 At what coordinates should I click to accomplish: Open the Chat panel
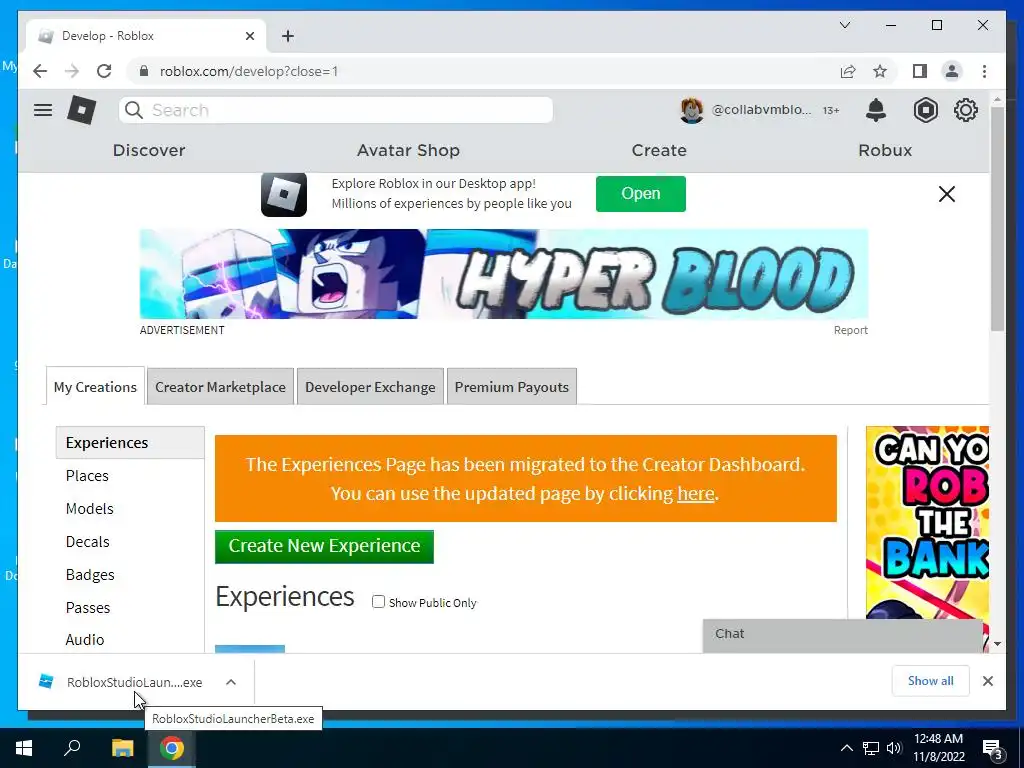coord(842,635)
